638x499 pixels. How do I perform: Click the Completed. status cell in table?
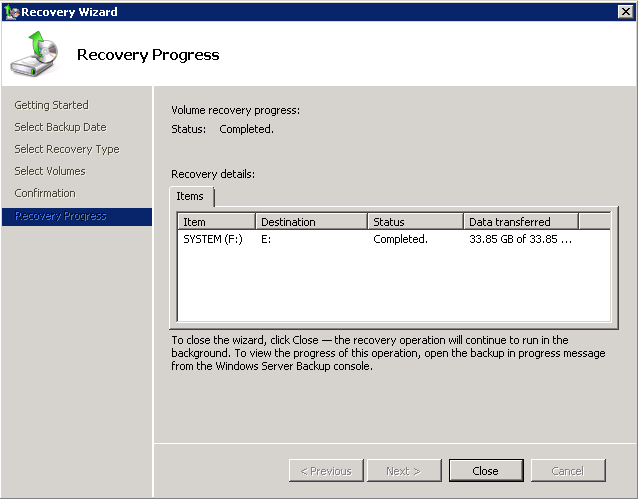pos(400,239)
